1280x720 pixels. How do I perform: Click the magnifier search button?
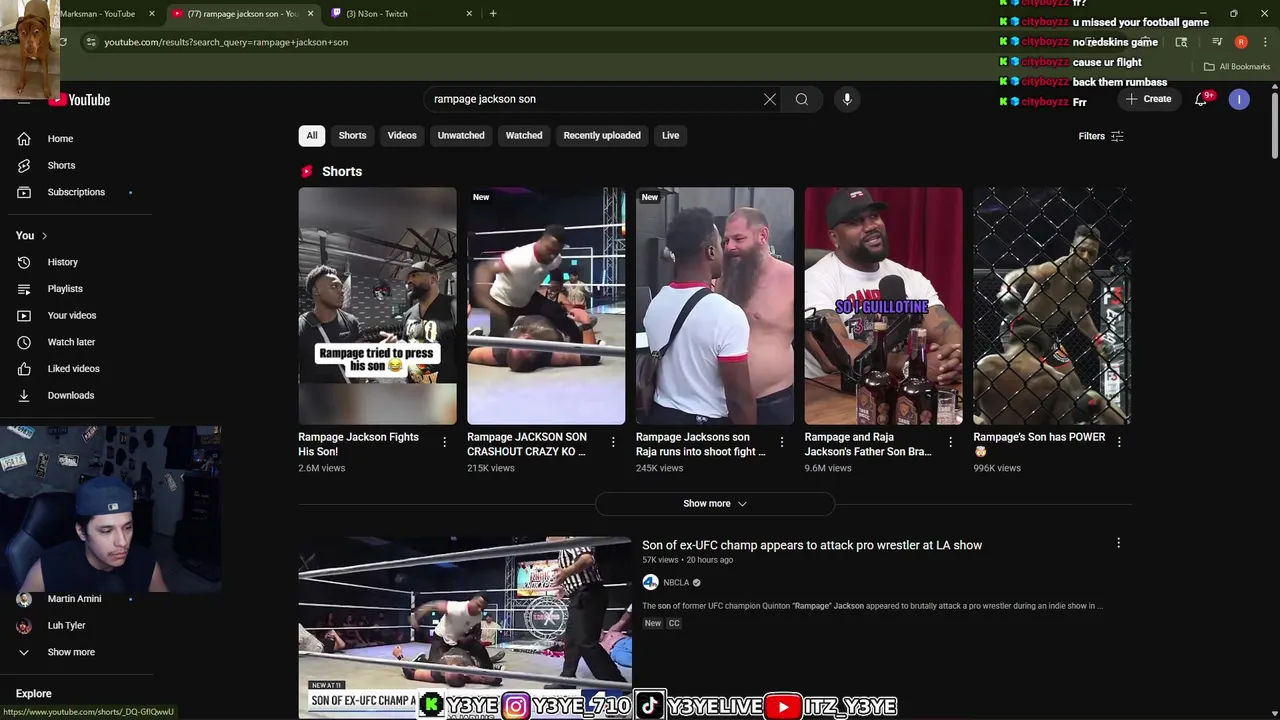coord(802,99)
